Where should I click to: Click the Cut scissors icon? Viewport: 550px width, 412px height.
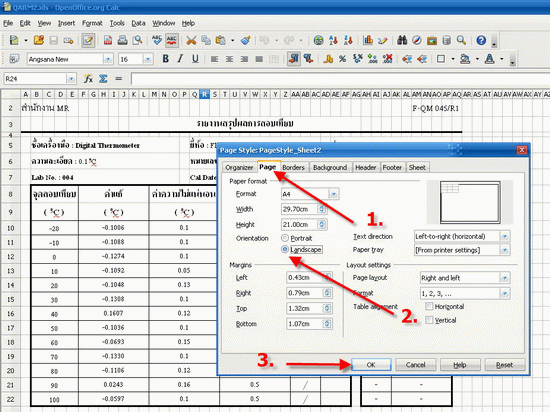point(191,40)
